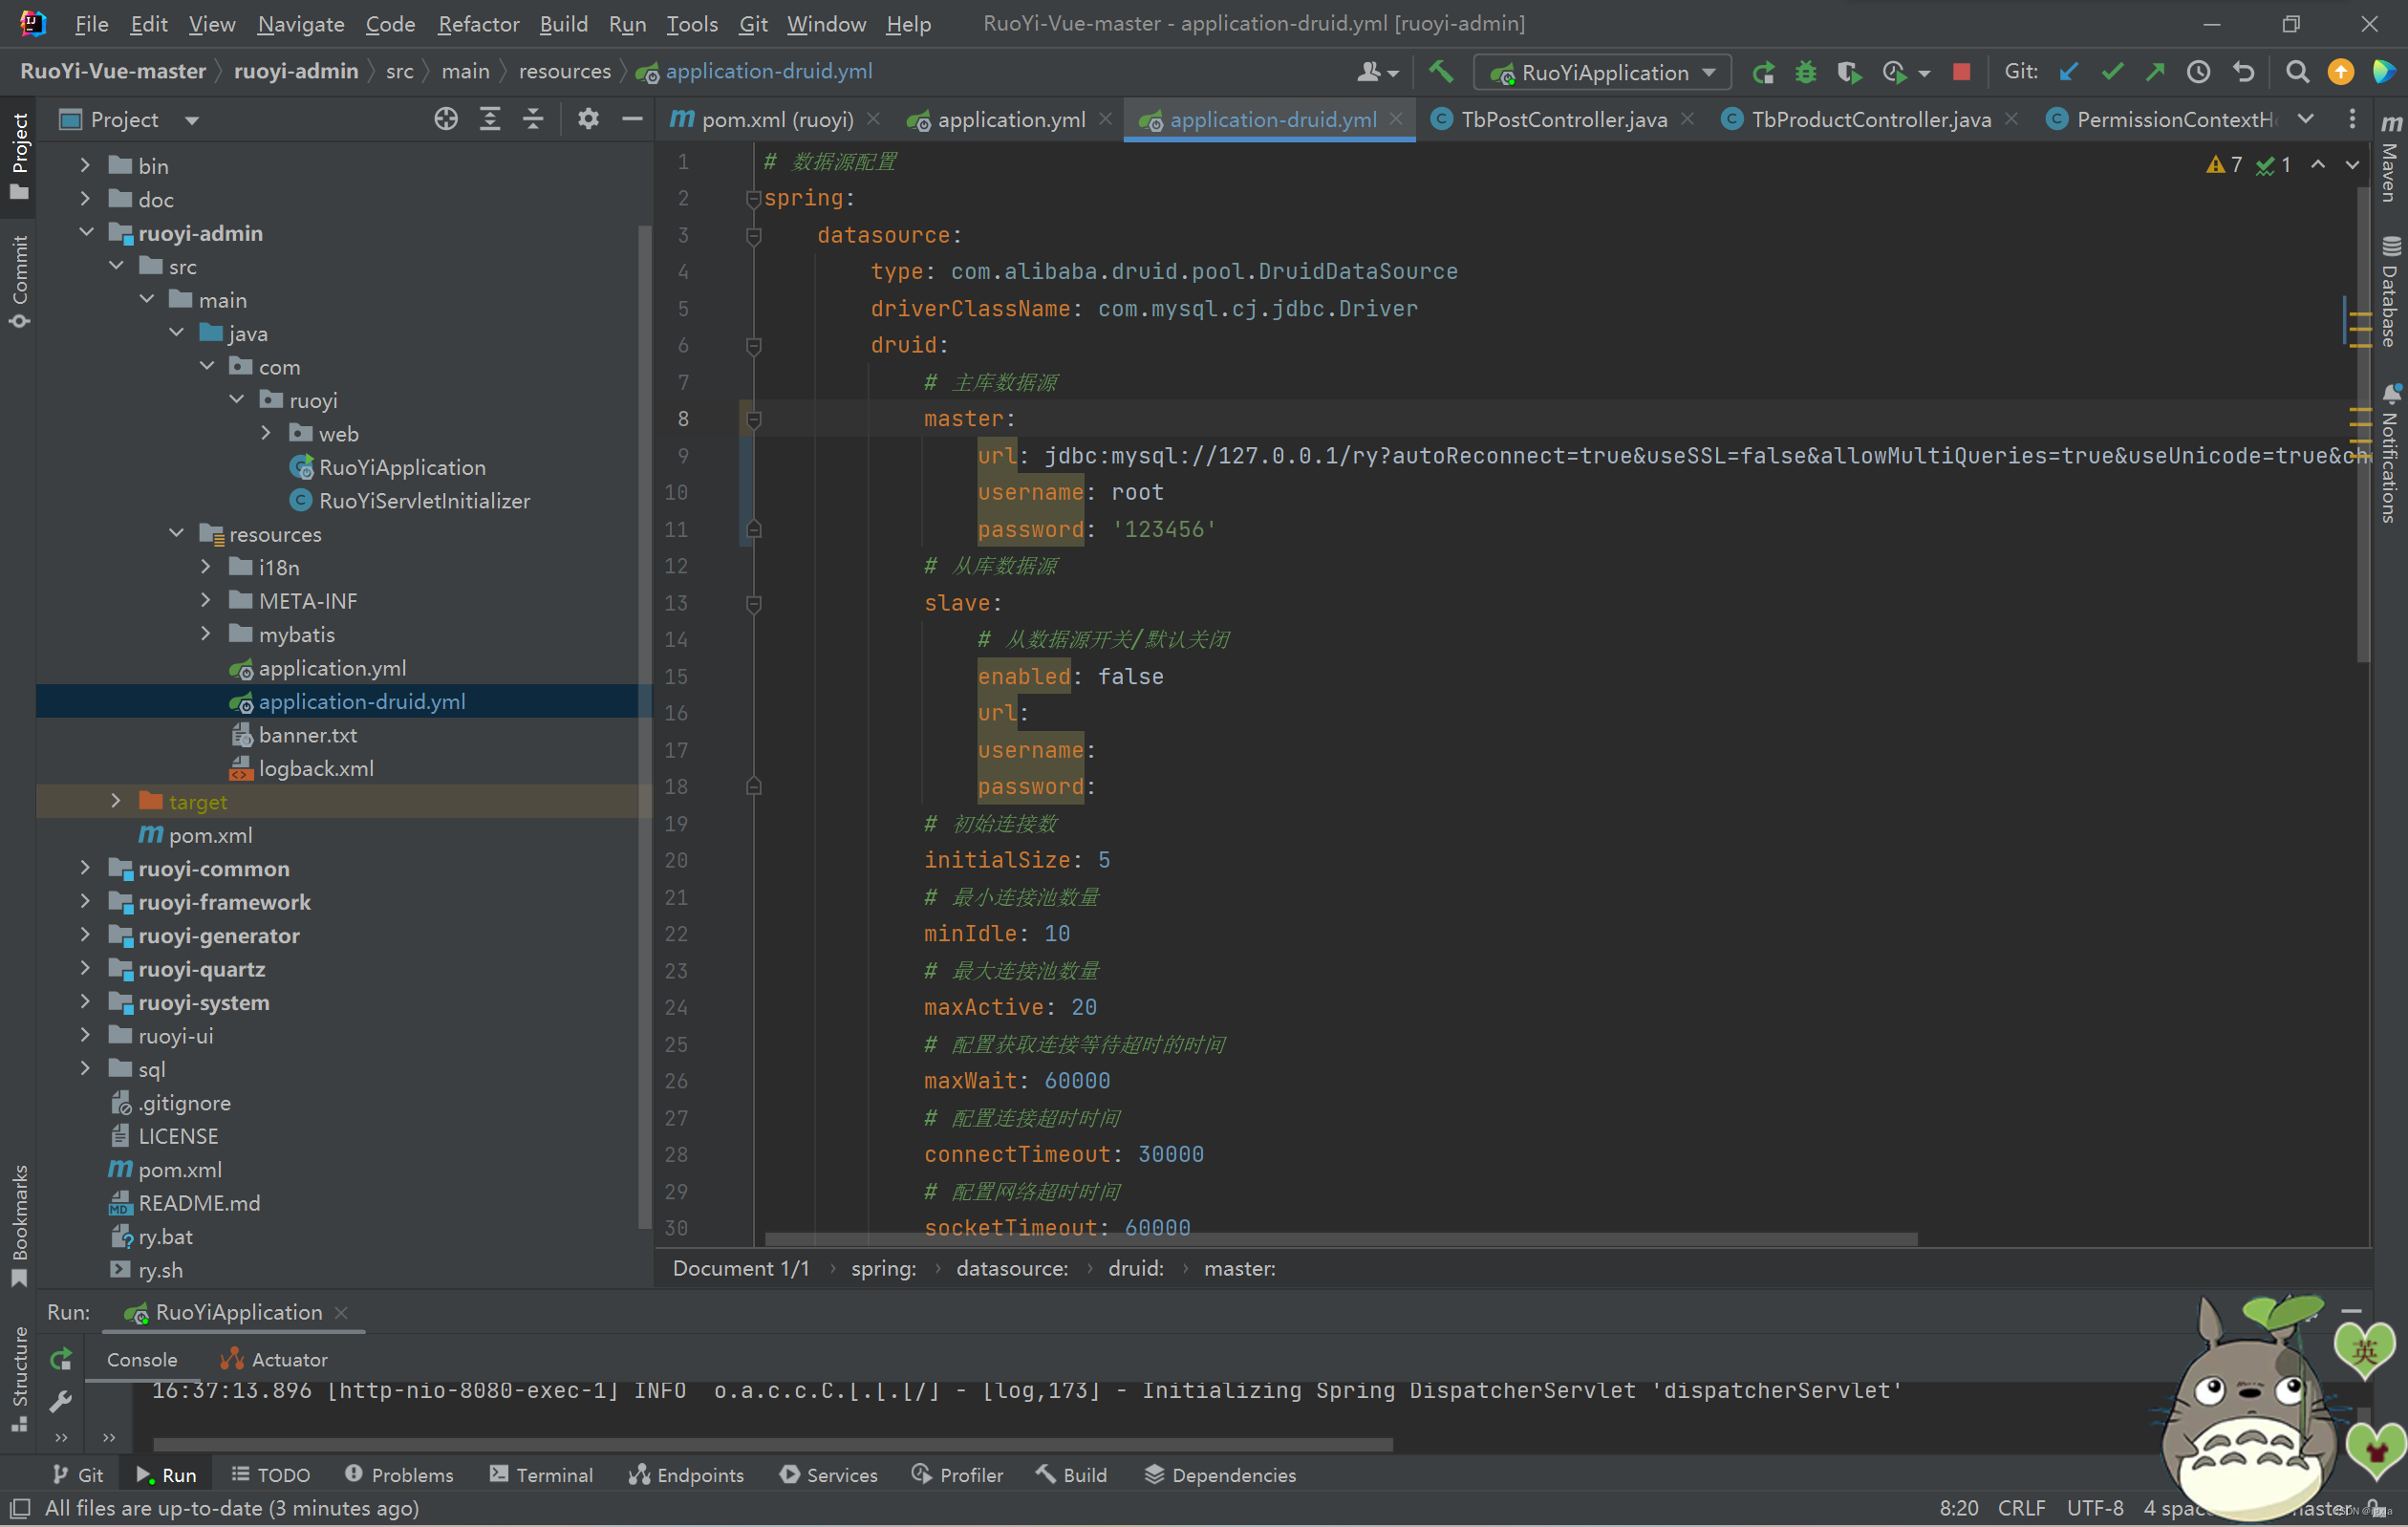Open RuoYiApplication run configuration dropdown

pyautogui.click(x=1602, y=72)
